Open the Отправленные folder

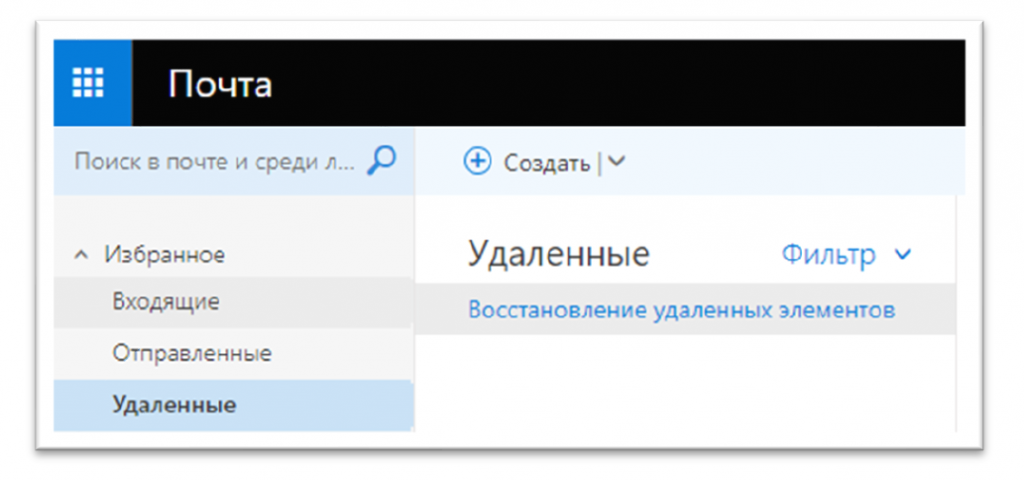point(192,353)
